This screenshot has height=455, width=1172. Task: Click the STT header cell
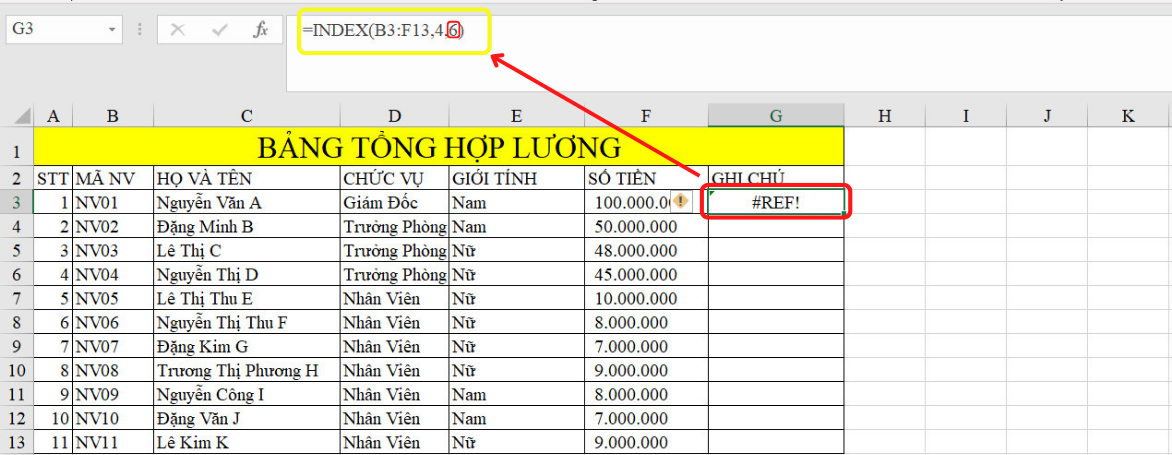tap(53, 178)
